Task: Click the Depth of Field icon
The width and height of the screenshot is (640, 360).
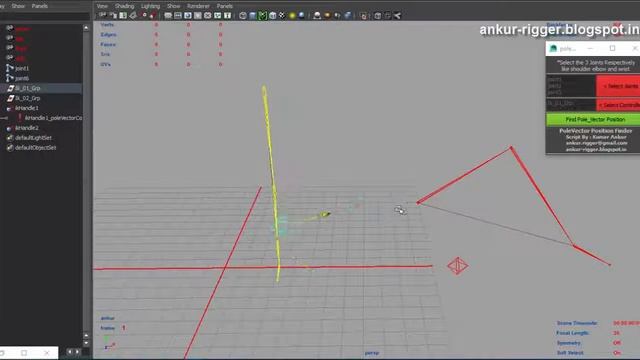Action: click(348, 16)
